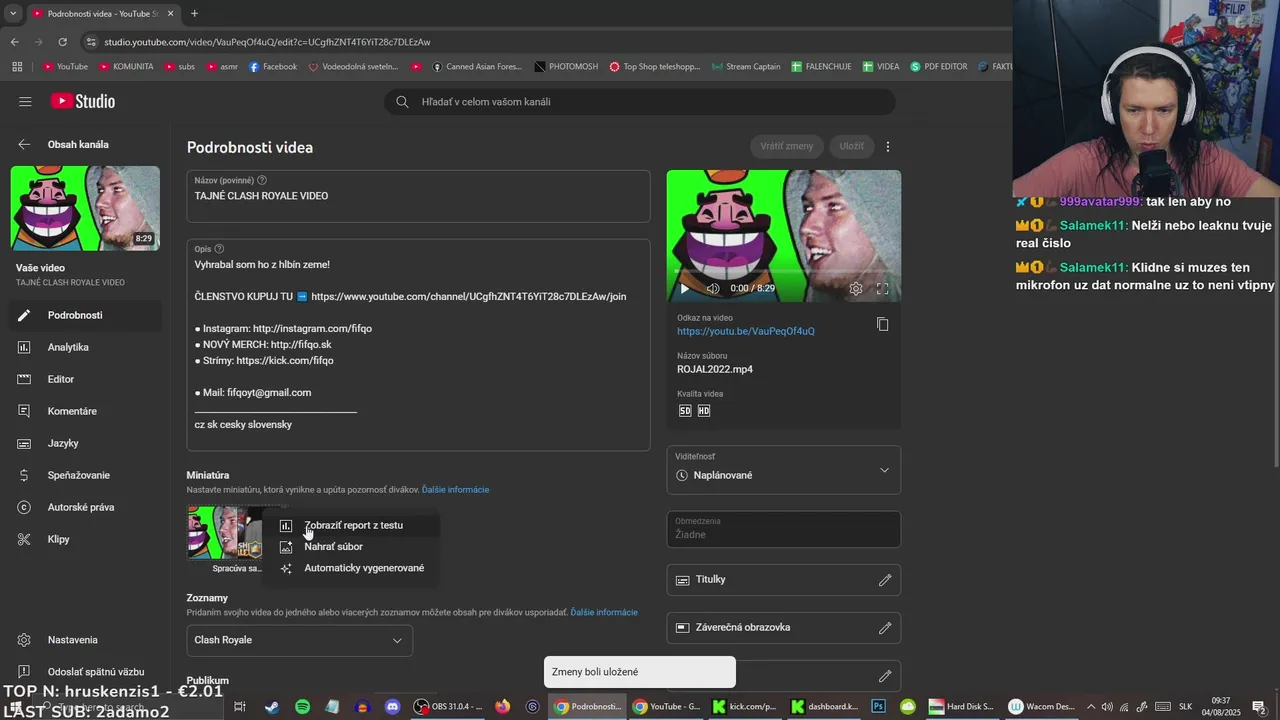Click the uploaded miniature thumbnail

click(225, 533)
